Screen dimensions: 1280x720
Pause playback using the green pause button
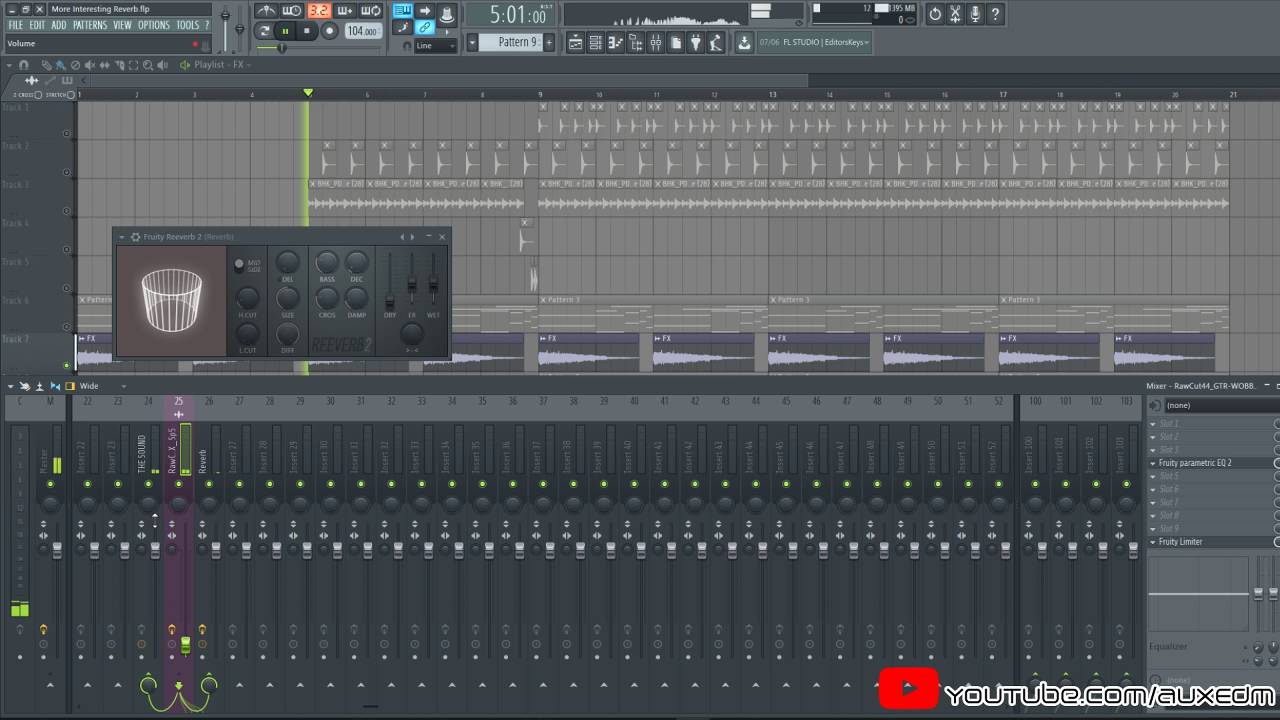pos(285,31)
